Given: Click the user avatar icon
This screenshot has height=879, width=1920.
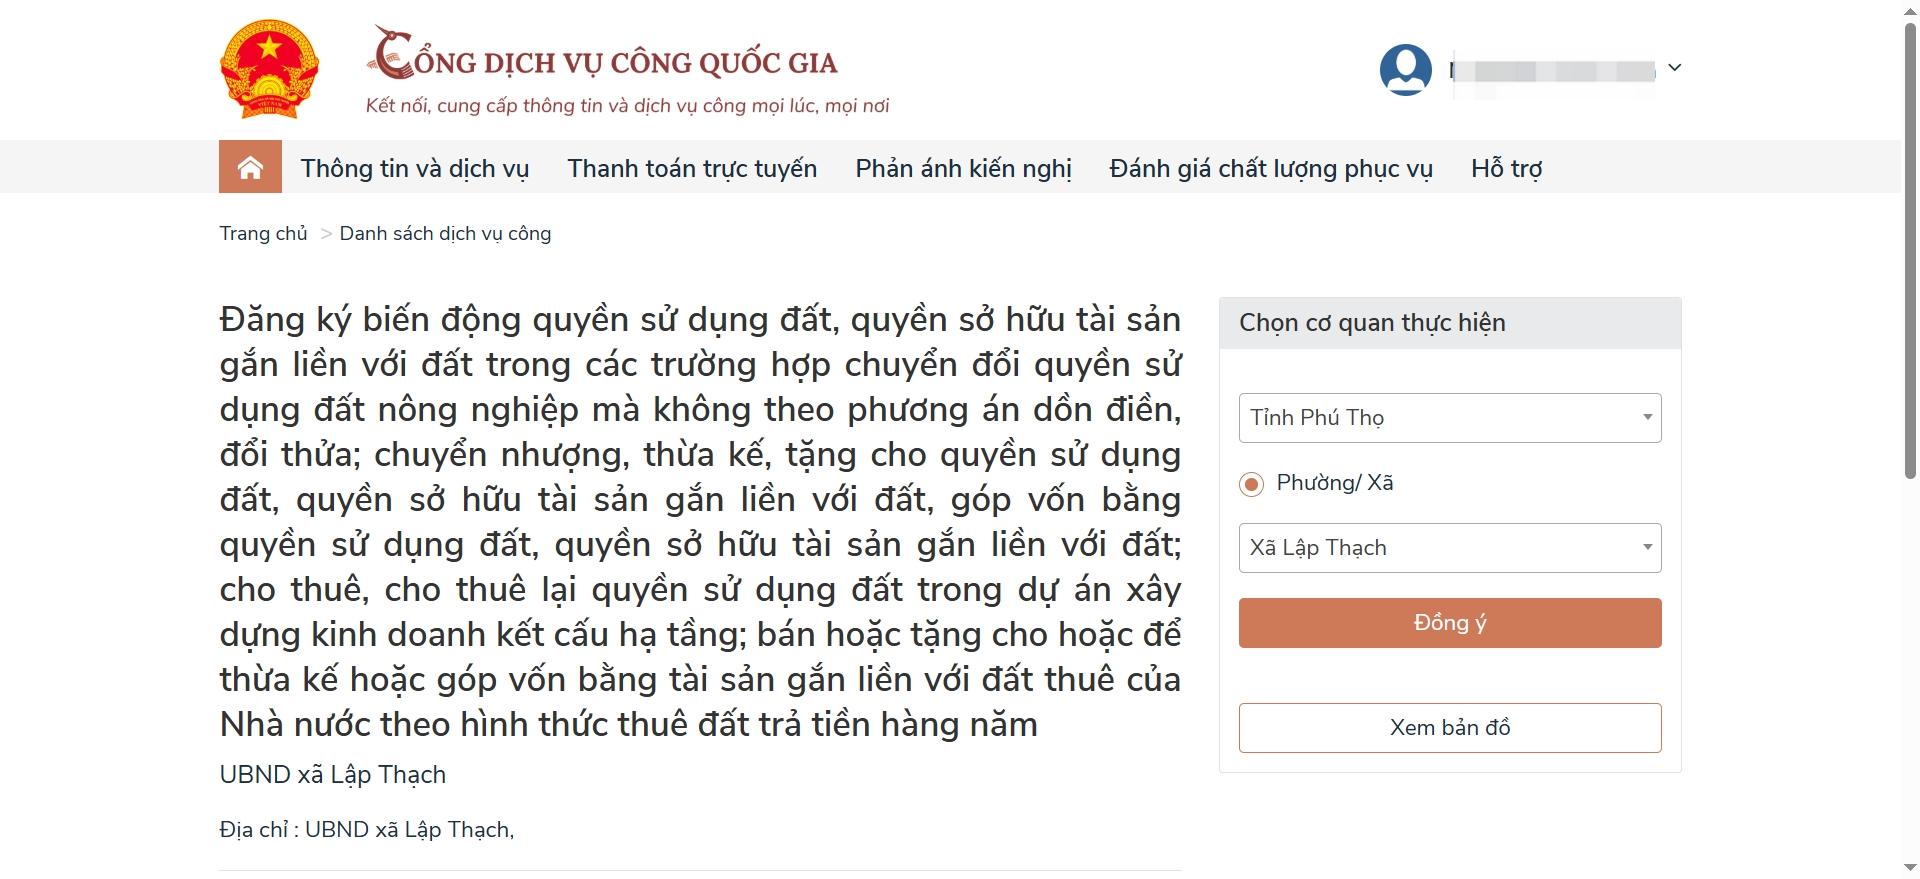Looking at the screenshot, I should (x=1405, y=68).
